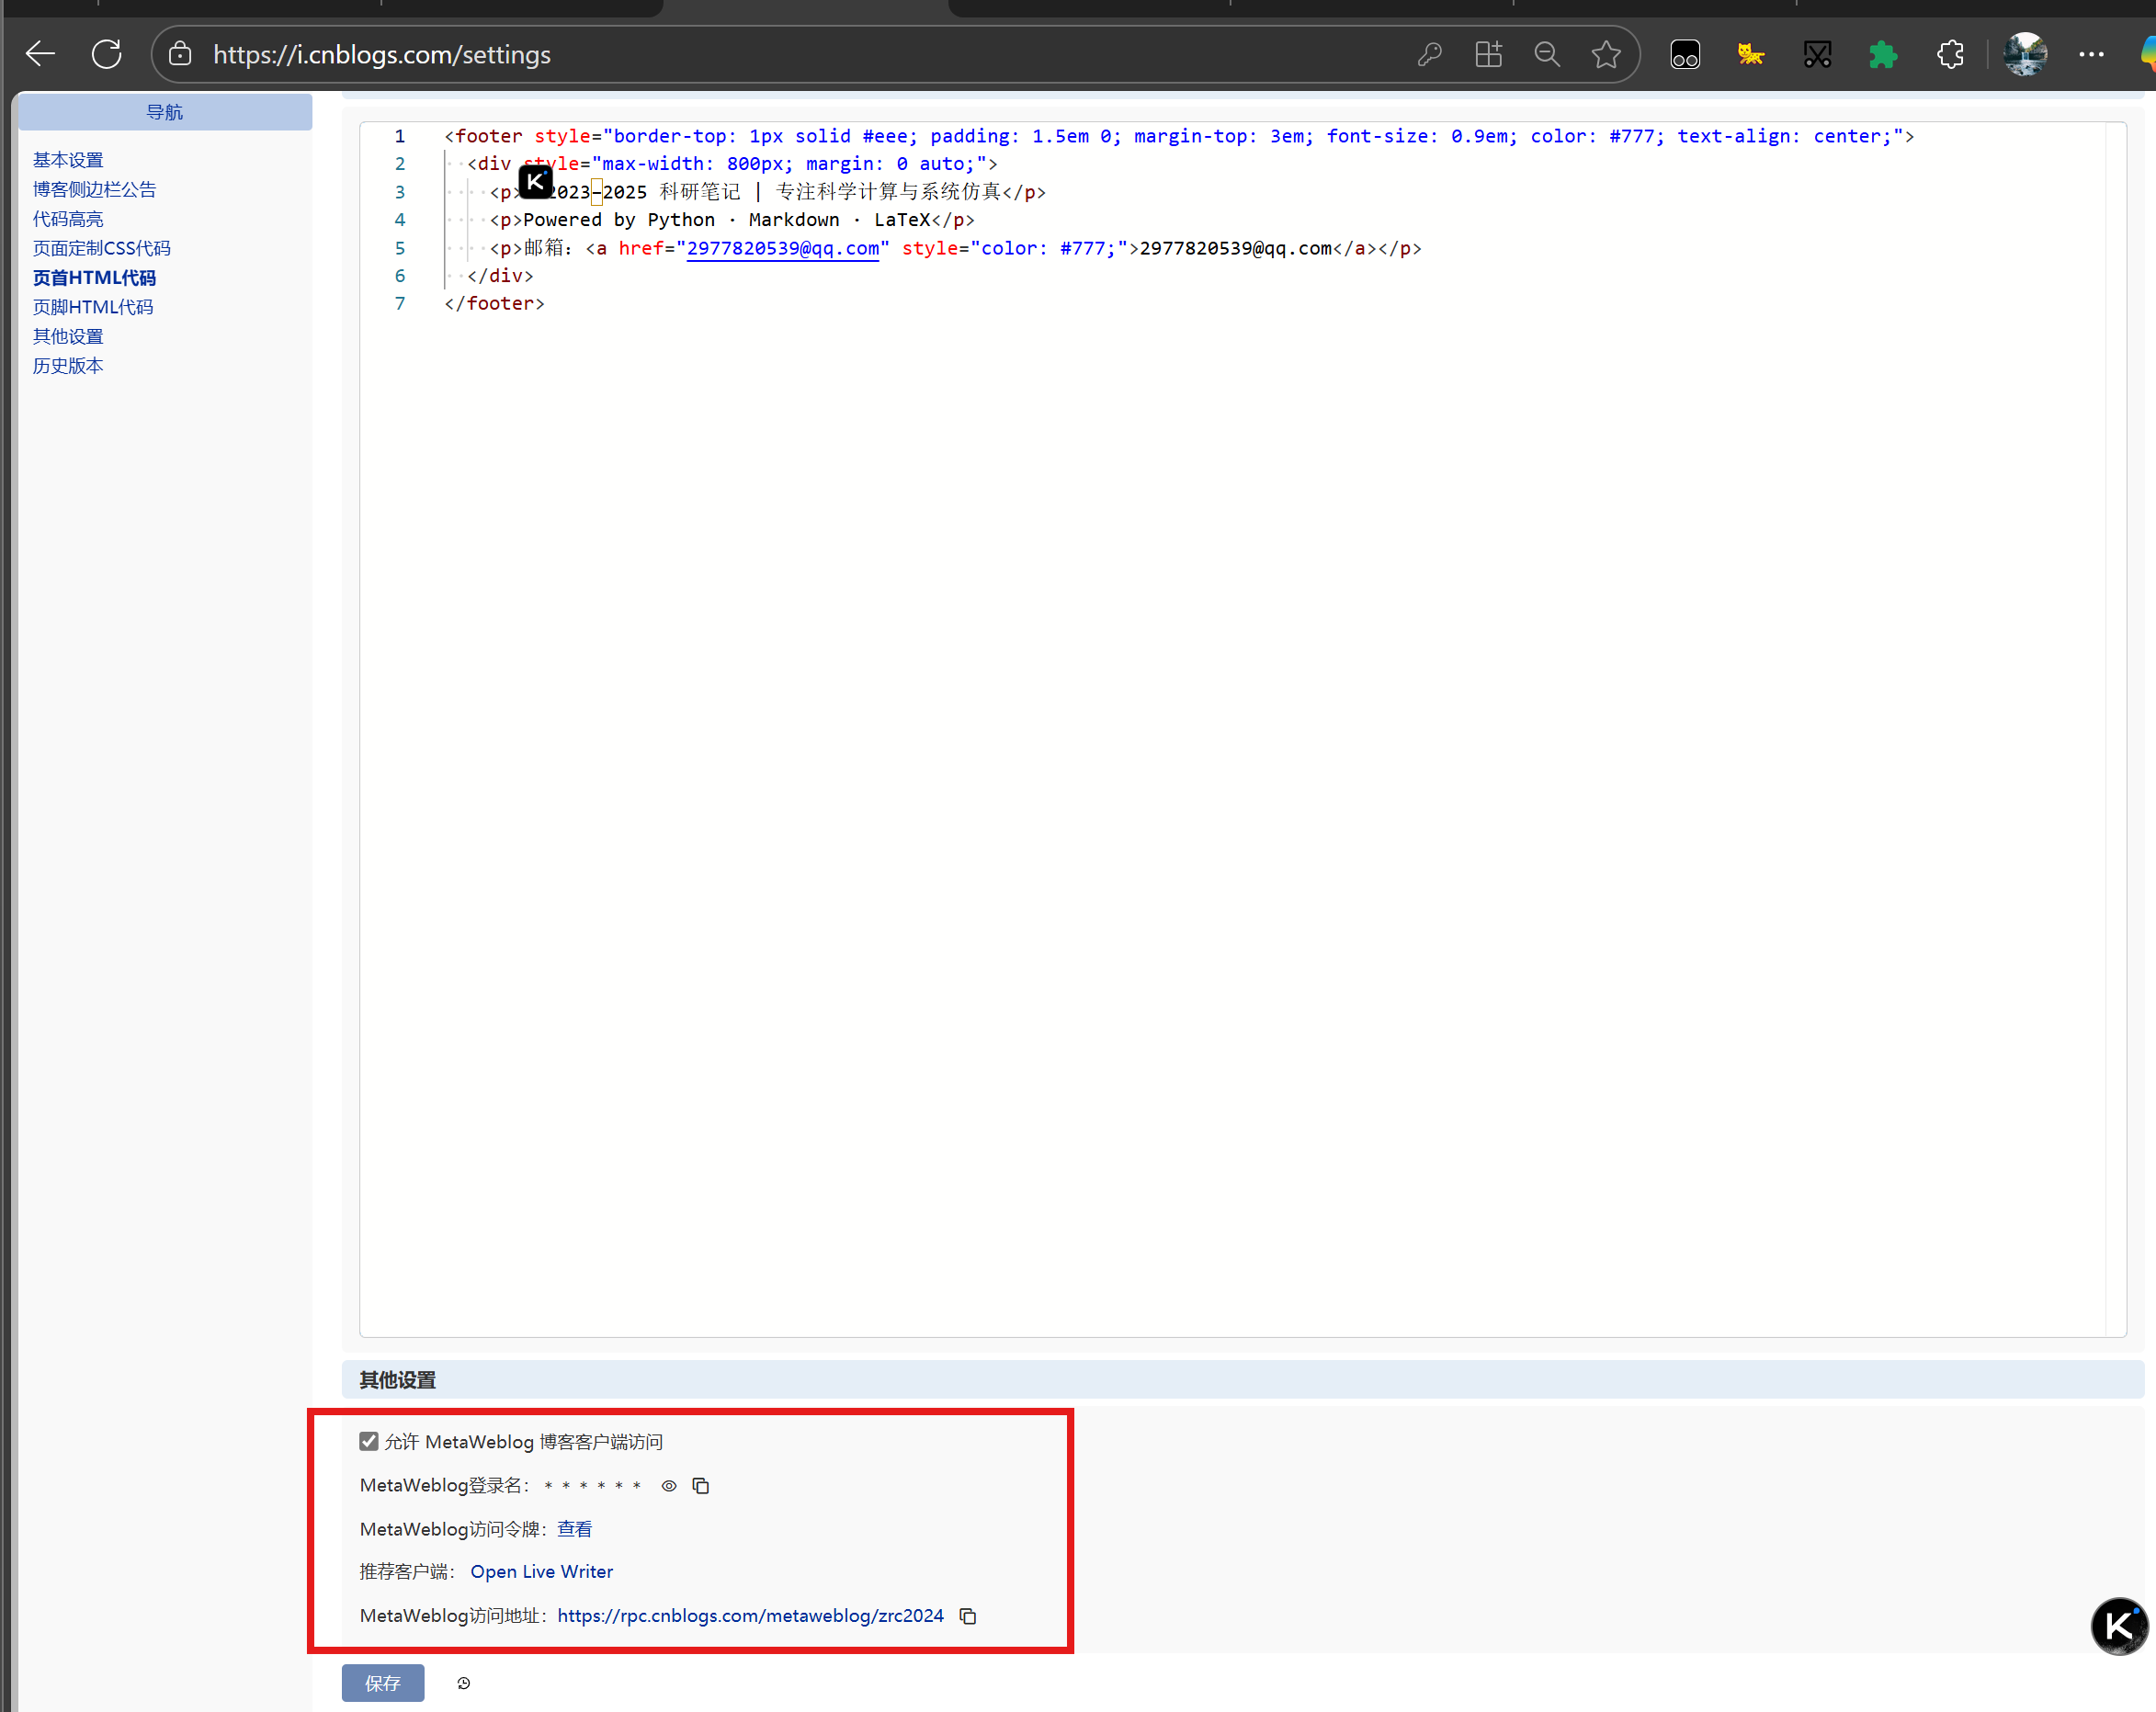Image resolution: width=2156 pixels, height=1712 pixels.
Task: Click the browser back arrow
Action: pos(40,54)
